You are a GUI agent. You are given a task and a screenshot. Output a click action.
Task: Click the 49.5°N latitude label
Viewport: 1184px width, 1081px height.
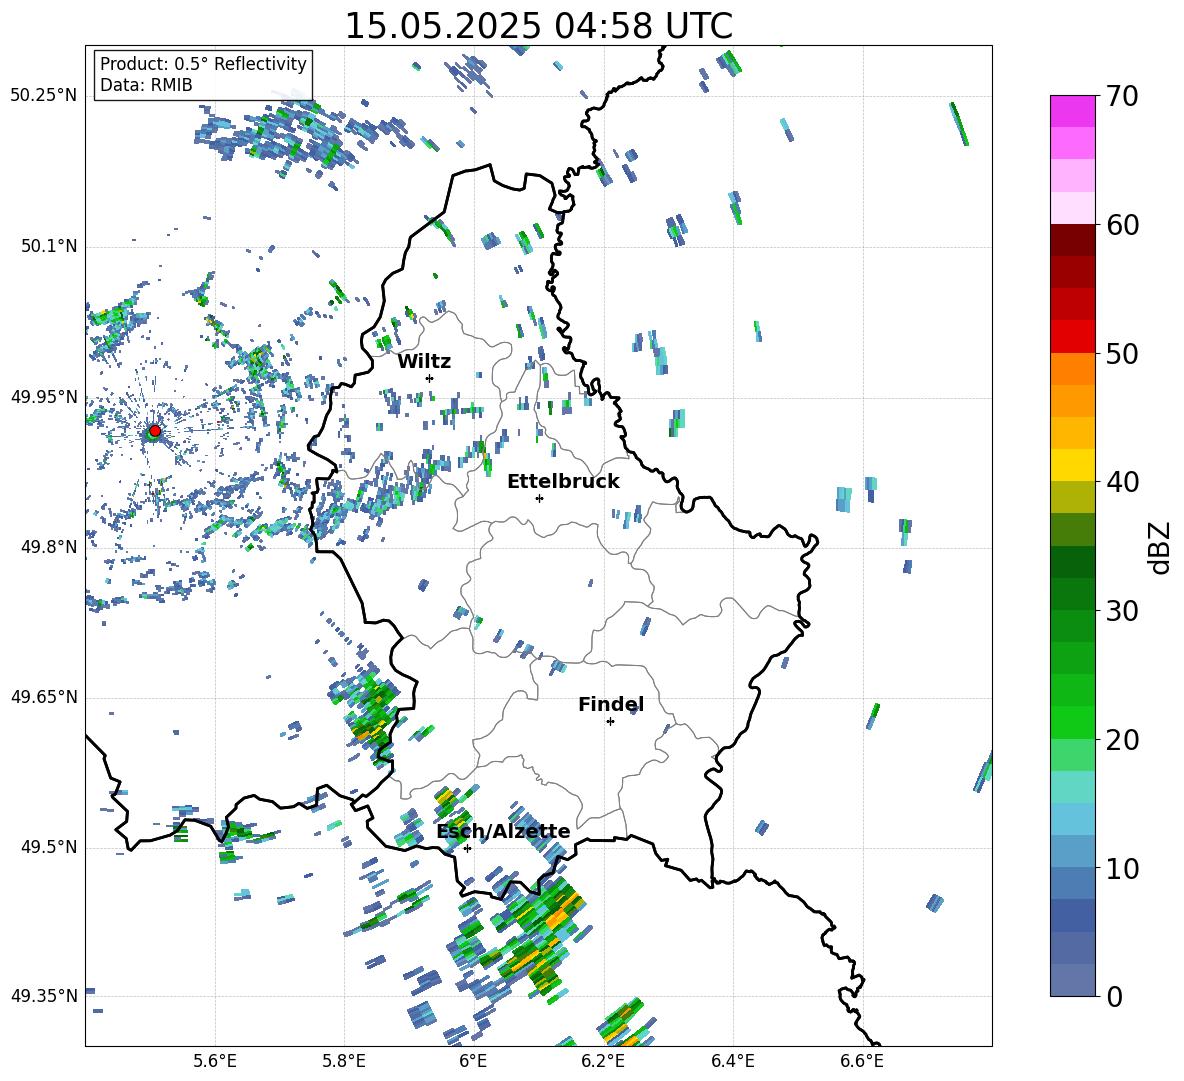[x=49, y=847]
